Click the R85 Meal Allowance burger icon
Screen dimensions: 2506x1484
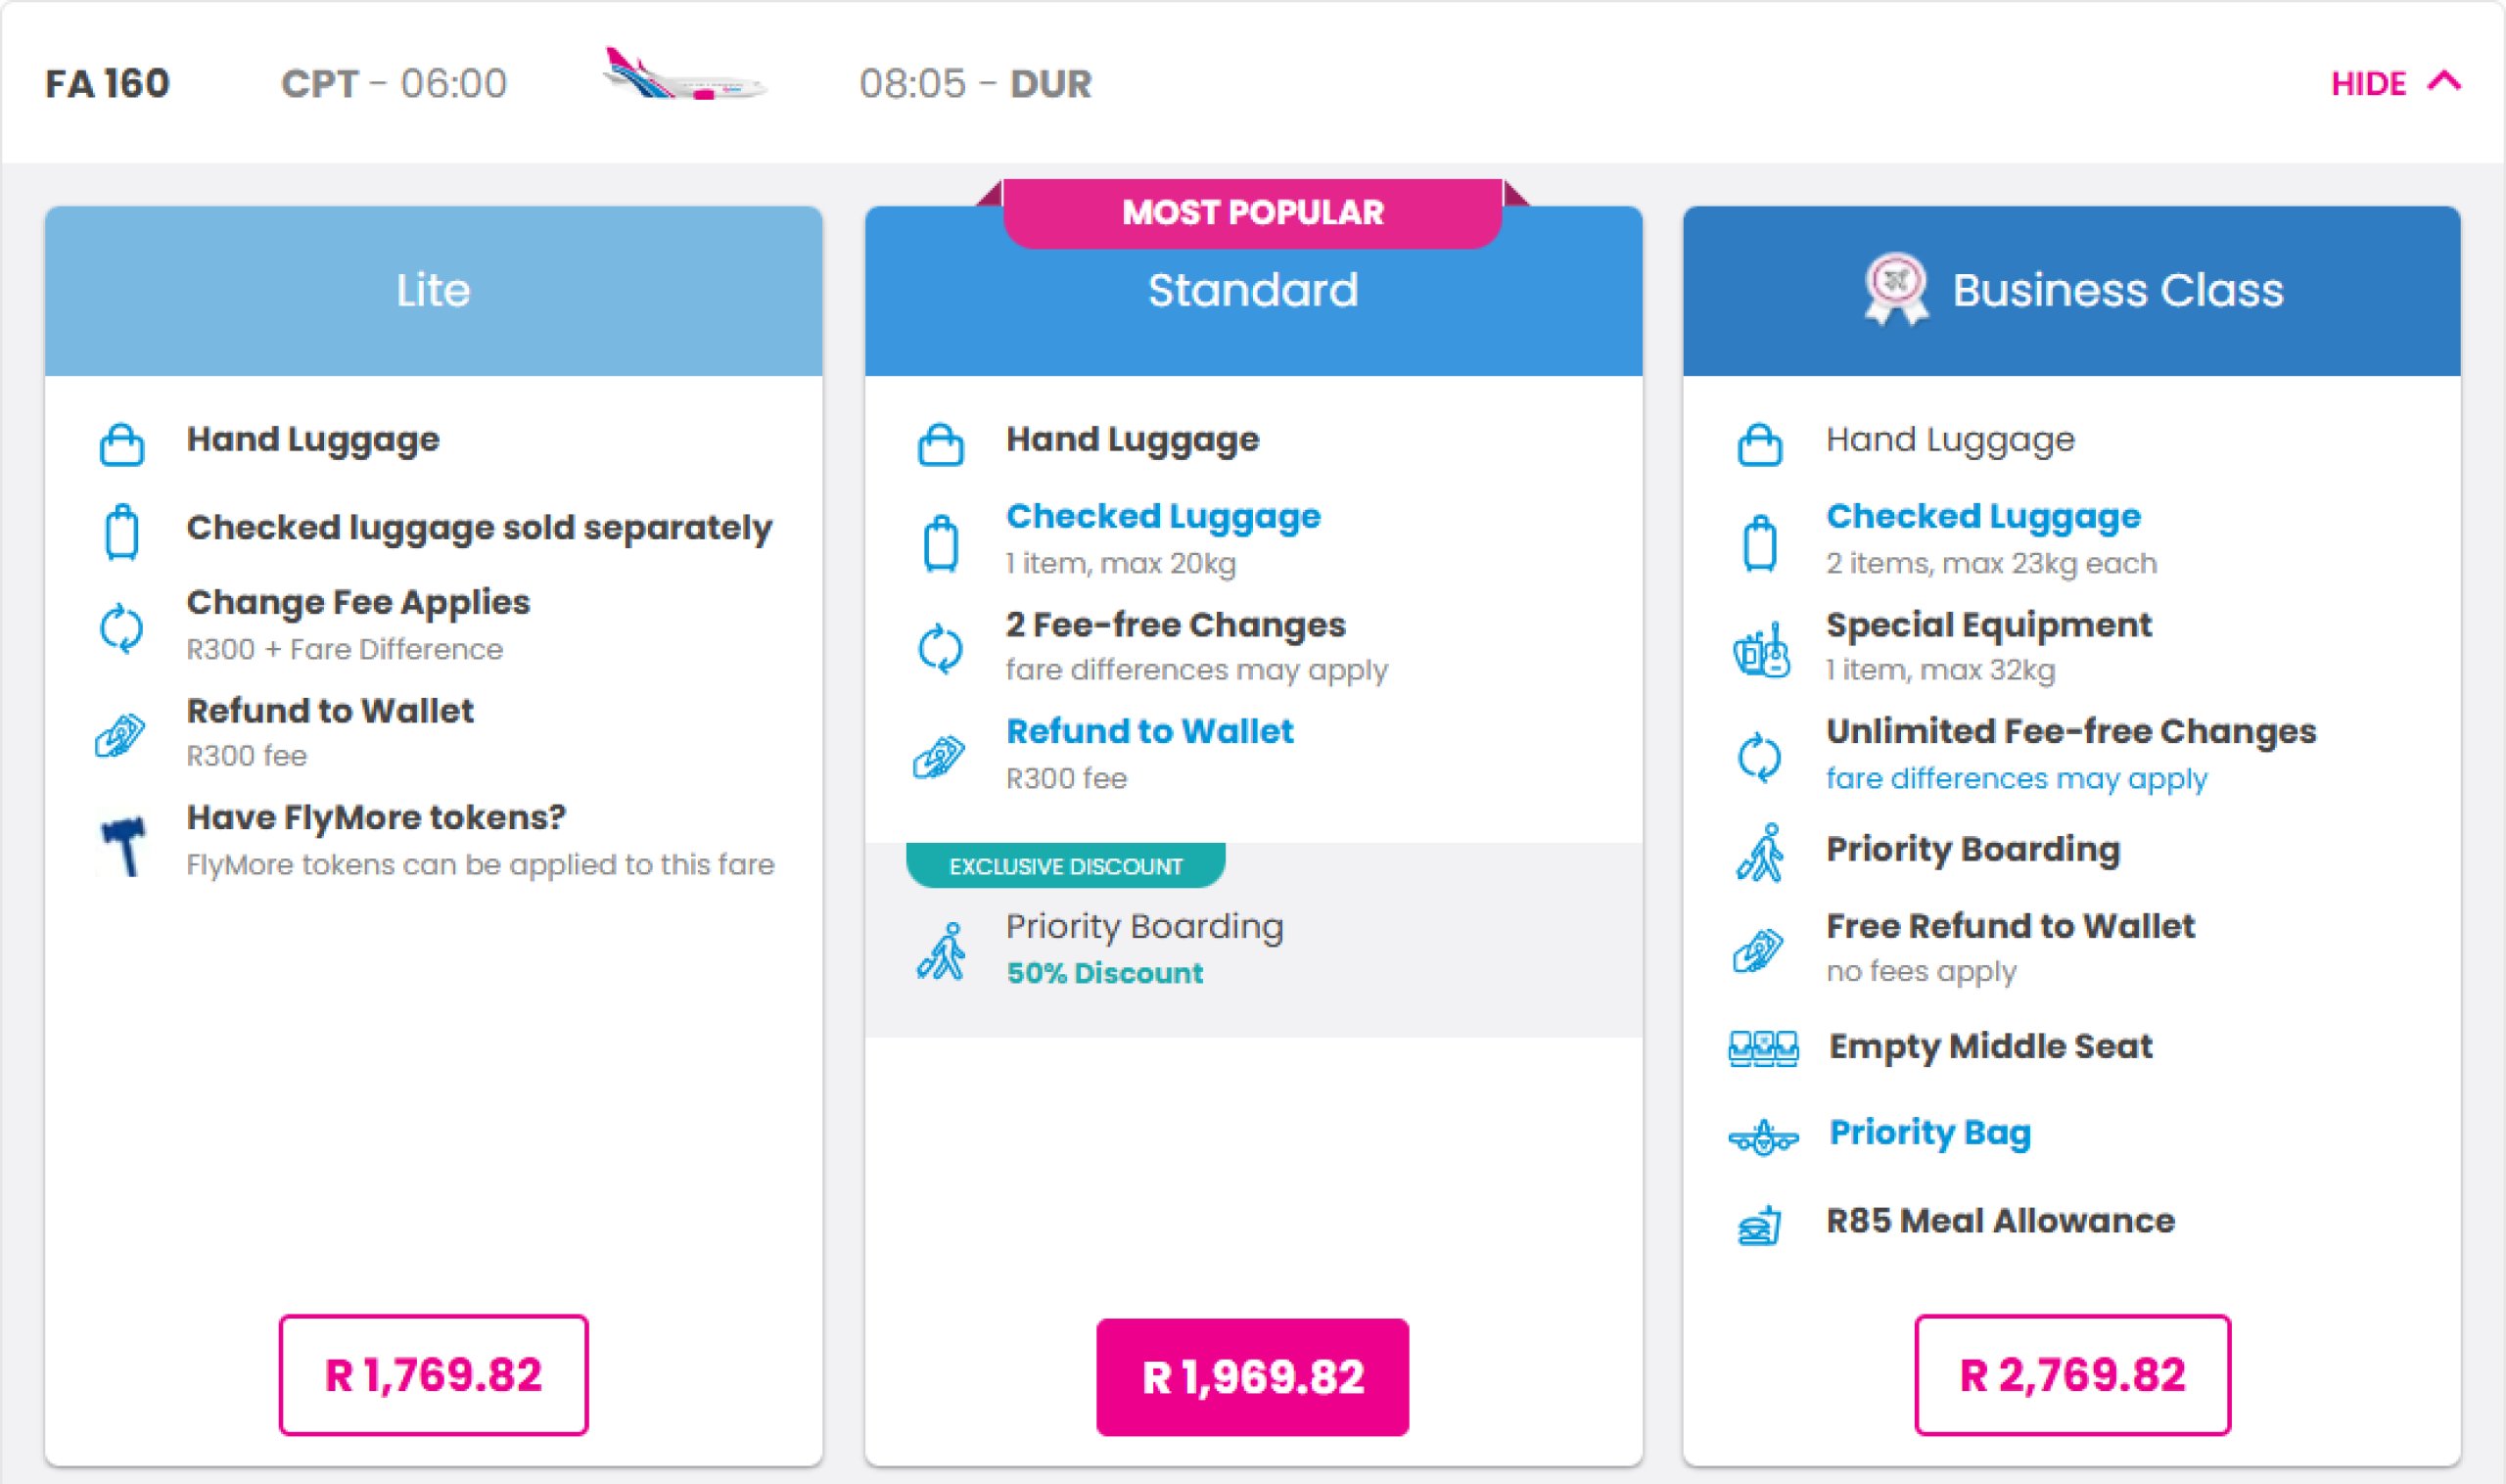click(1760, 1224)
